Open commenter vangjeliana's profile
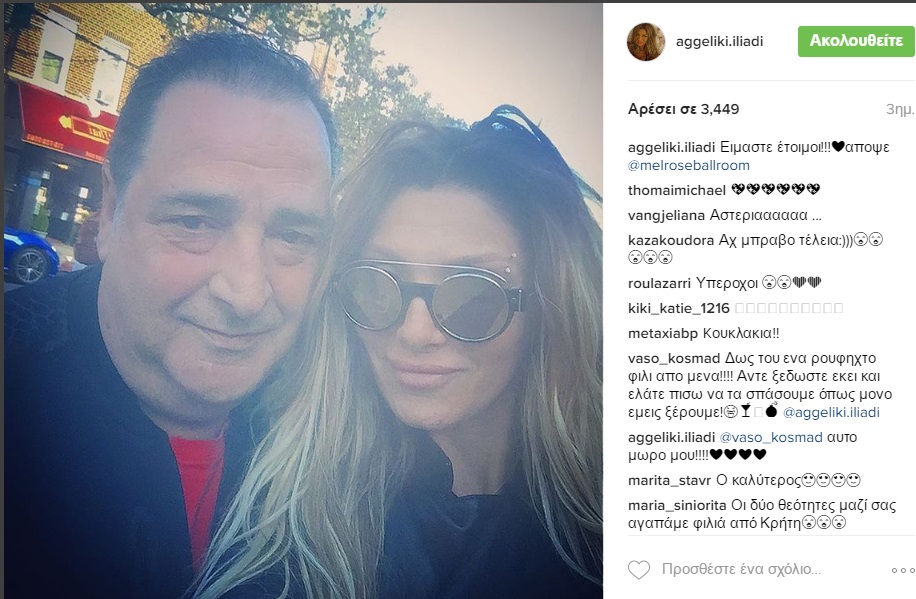916x599 pixels. click(667, 216)
